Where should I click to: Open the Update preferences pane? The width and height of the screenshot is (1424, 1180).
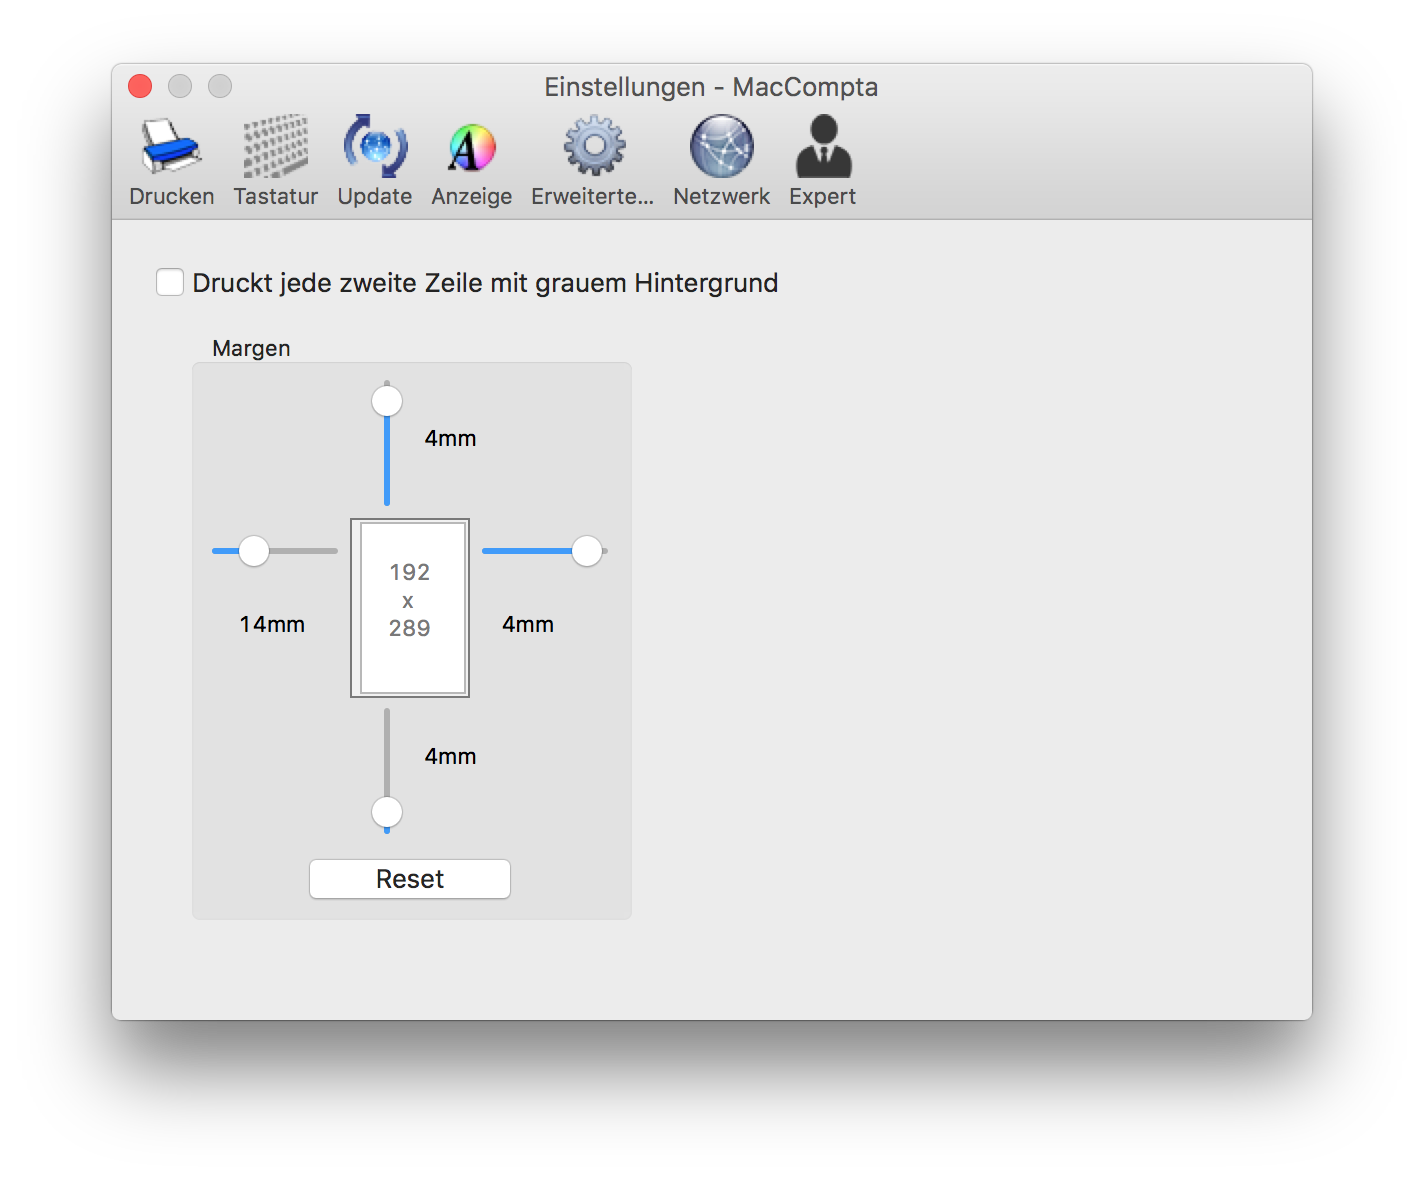[375, 162]
